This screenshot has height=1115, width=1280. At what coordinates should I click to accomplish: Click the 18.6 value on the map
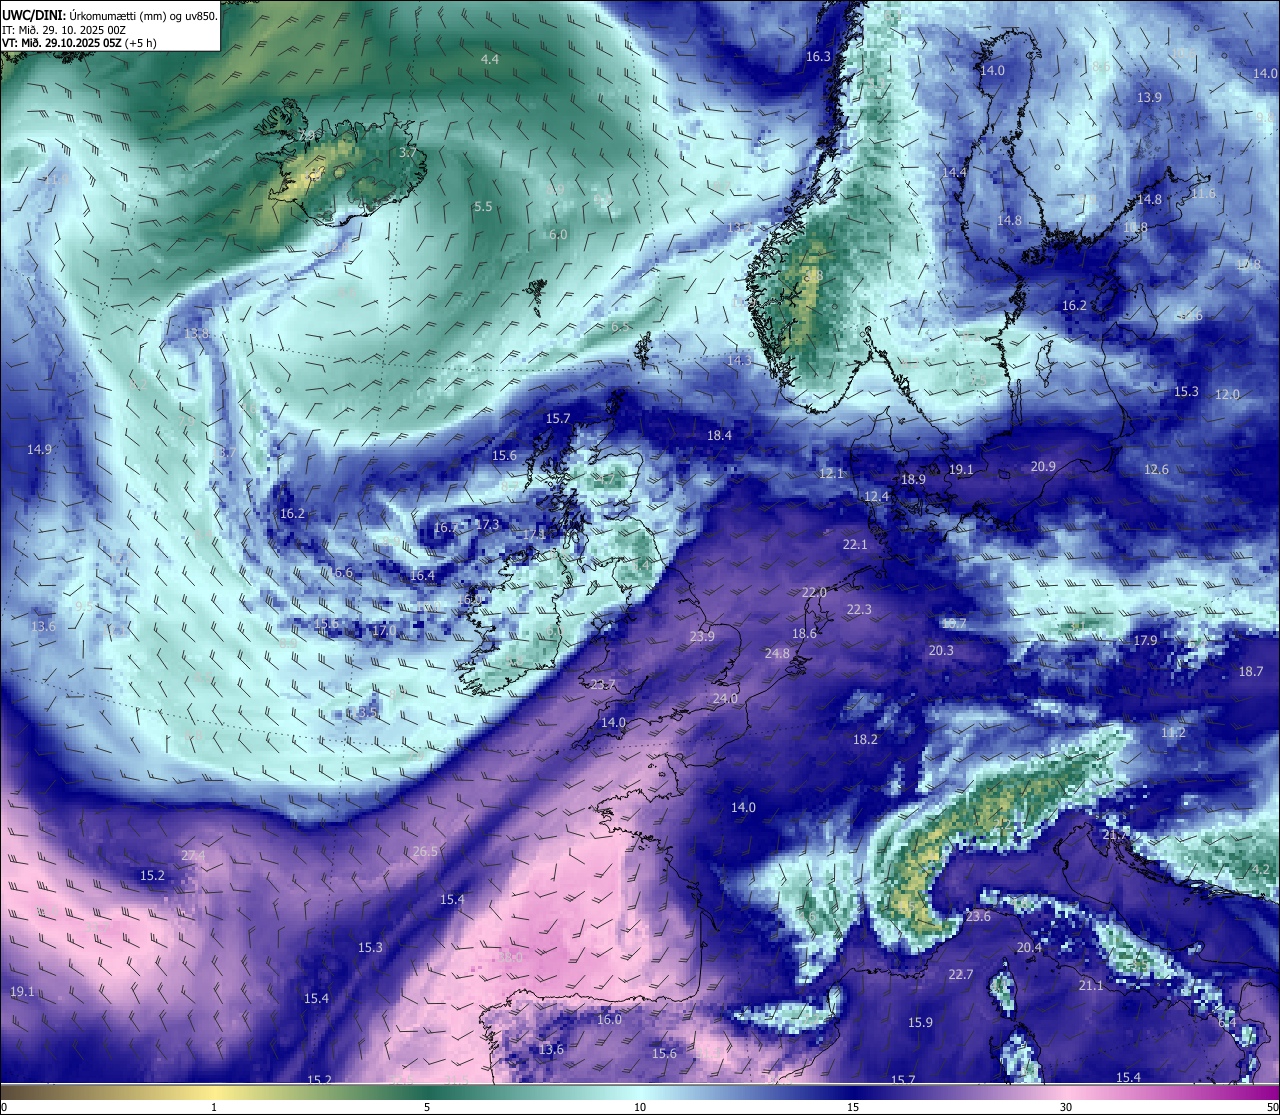point(804,634)
